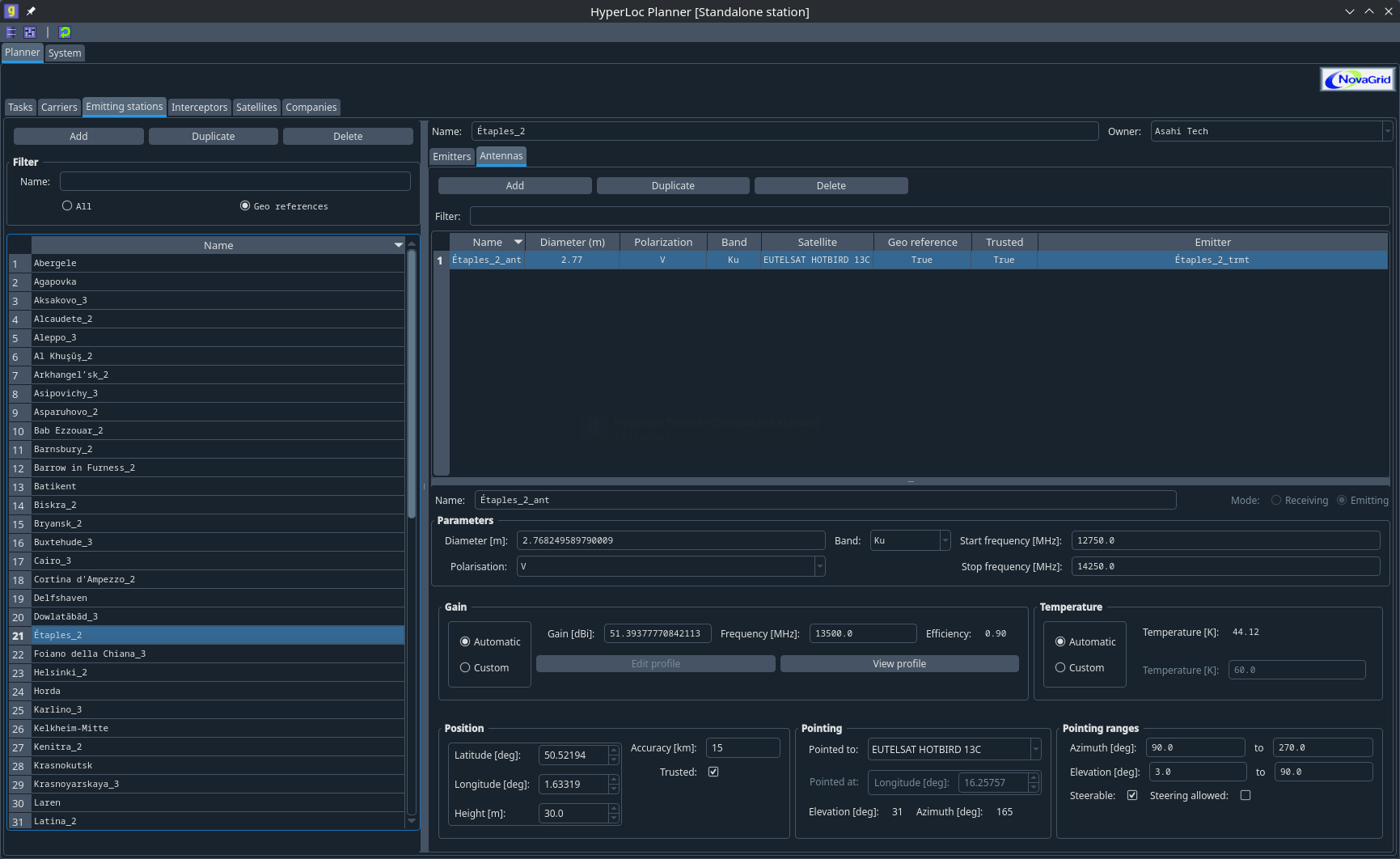The height and width of the screenshot is (868, 1400).
Task: Click the pin icon in title bar
Action: [31, 11]
